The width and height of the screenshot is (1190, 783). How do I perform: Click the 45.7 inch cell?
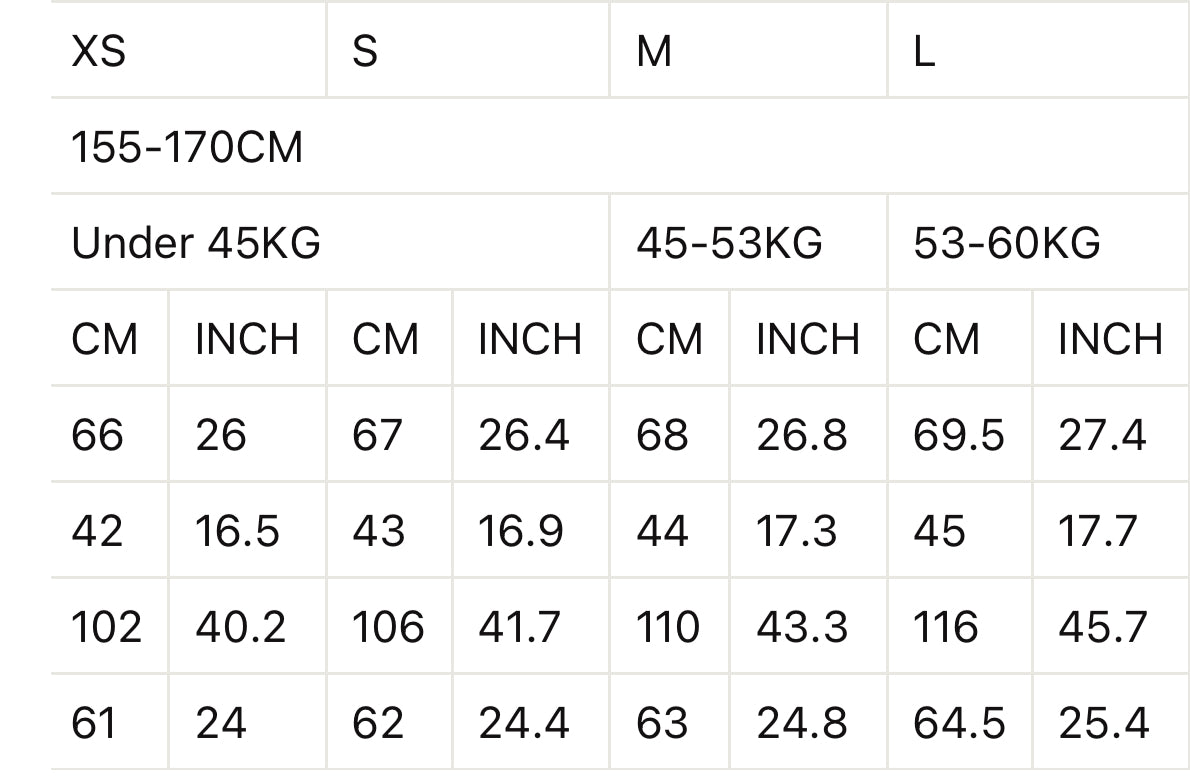click(1102, 627)
